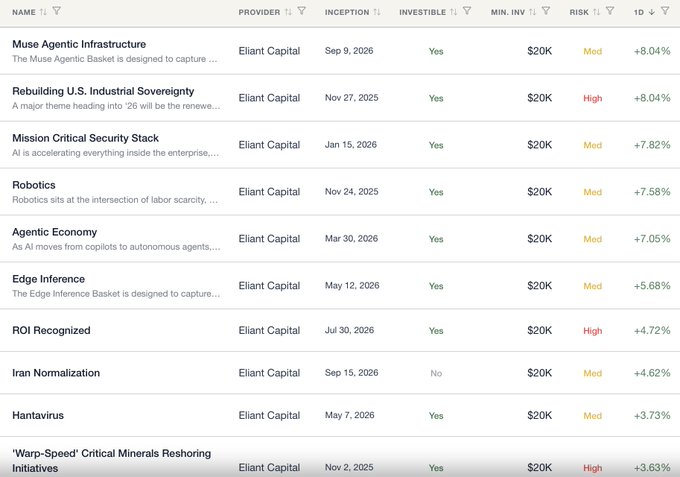Click the INVESTIBLE column header label
This screenshot has height=477, width=680.
pyautogui.click(x=422, y=12)
